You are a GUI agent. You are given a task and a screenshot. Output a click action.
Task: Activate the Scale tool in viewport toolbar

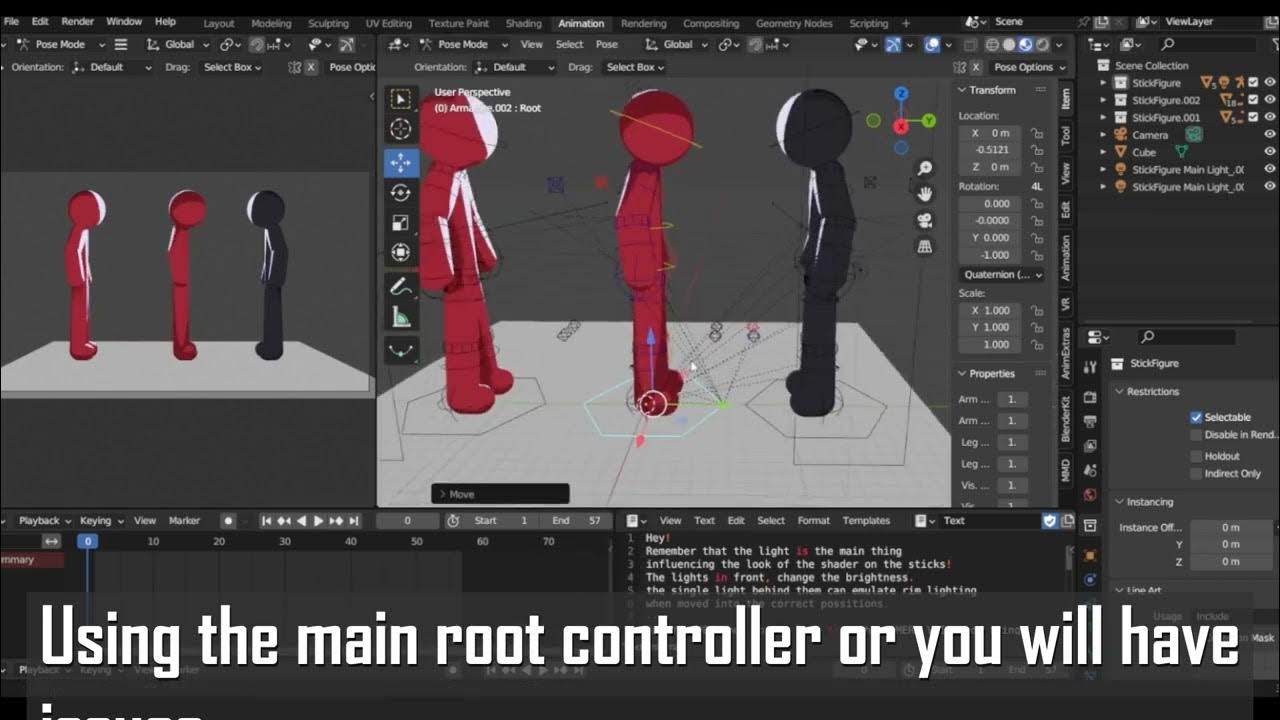pyautogui.click(x=401, y=223)
